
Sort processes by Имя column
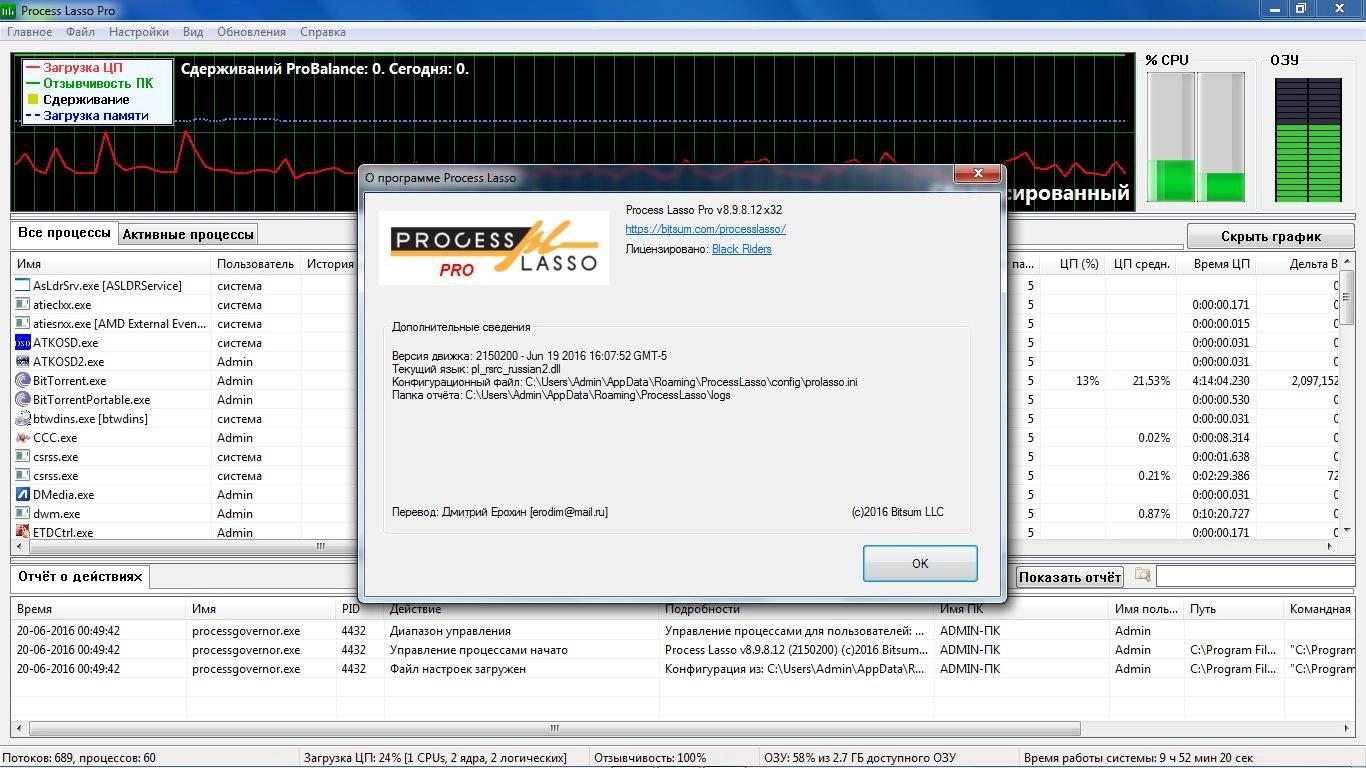112,264
